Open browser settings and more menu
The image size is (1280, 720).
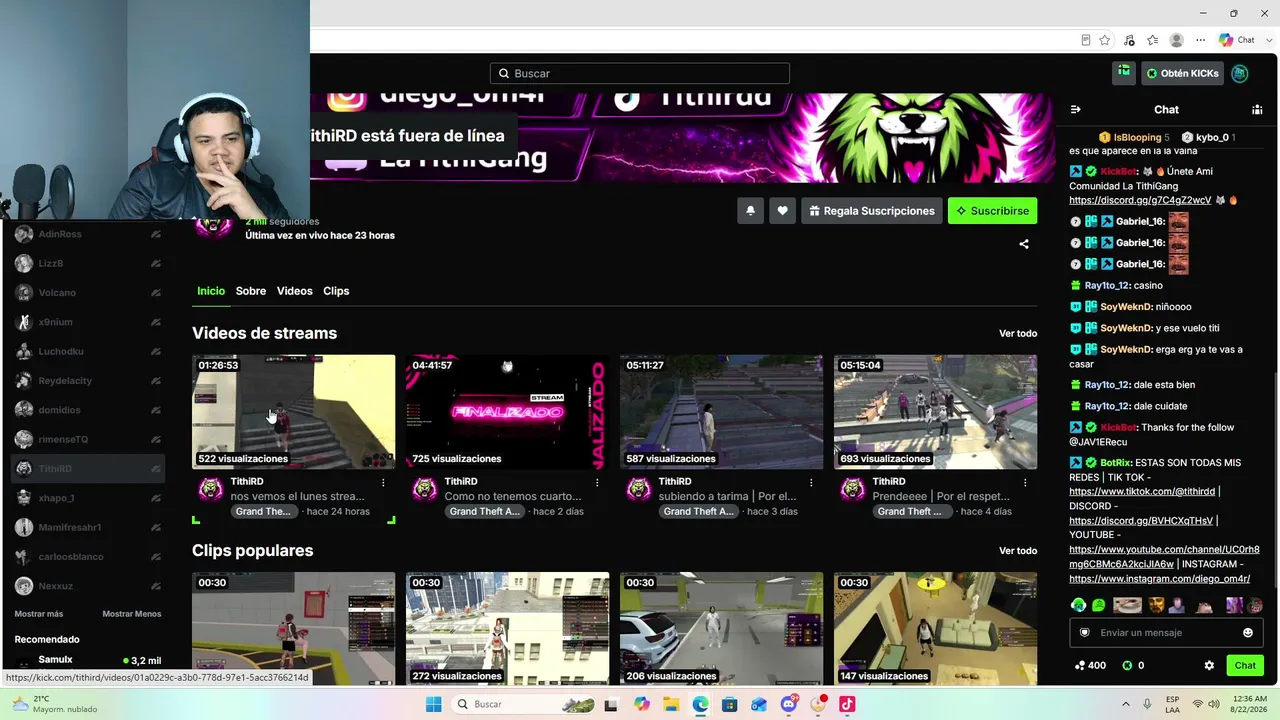pos(1201,40)
